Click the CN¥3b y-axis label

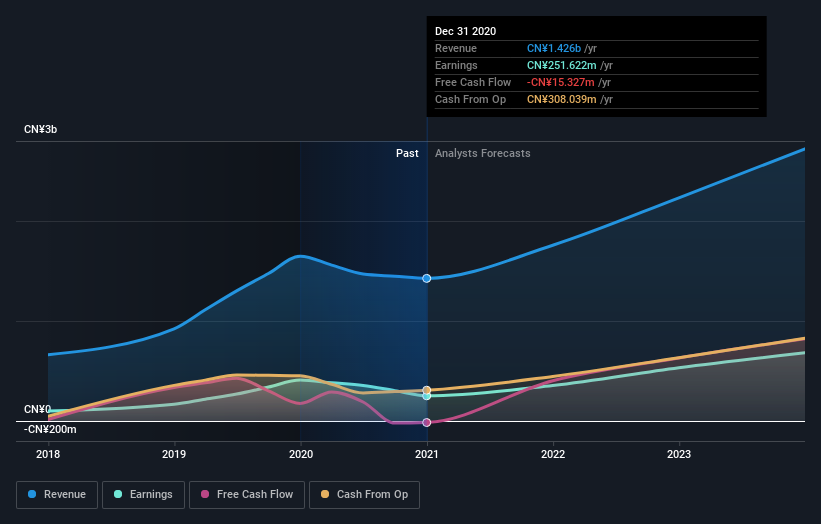40,129
